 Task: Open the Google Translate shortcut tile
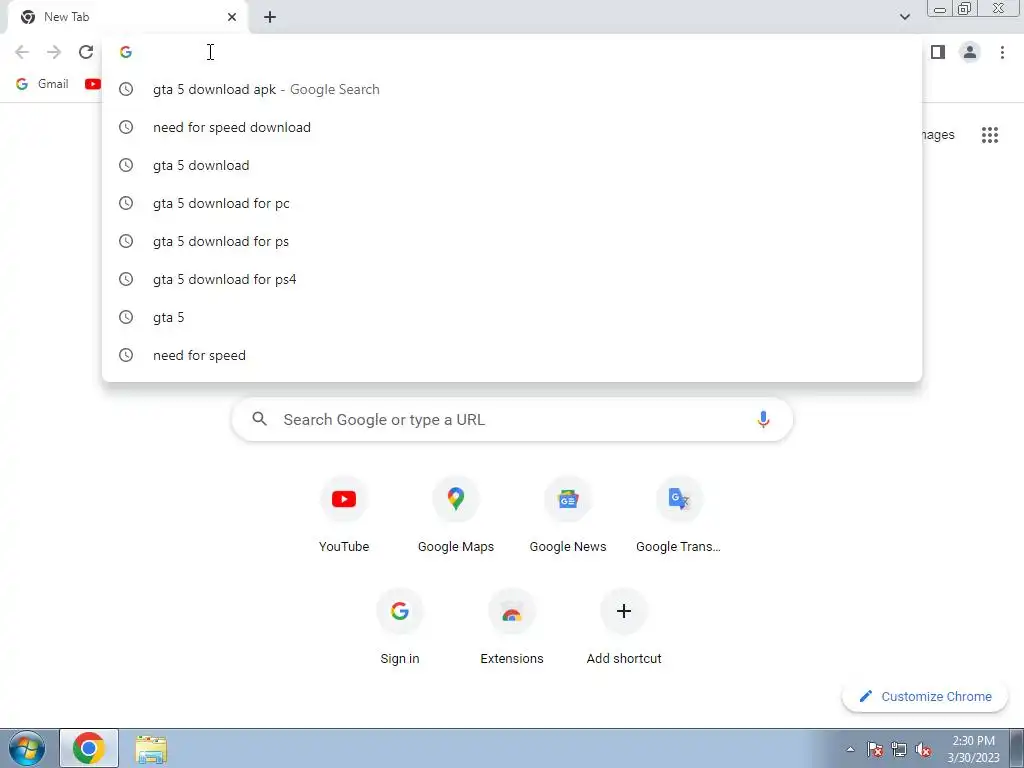[679, 515]
